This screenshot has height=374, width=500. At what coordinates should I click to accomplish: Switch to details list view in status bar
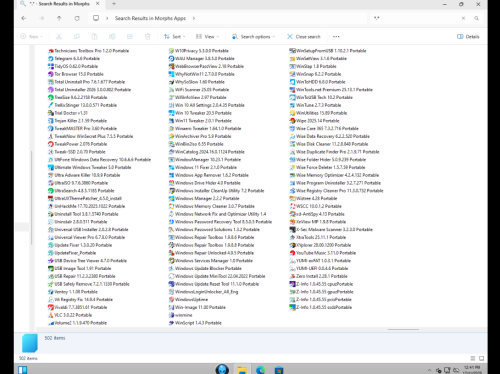point(473,358)
